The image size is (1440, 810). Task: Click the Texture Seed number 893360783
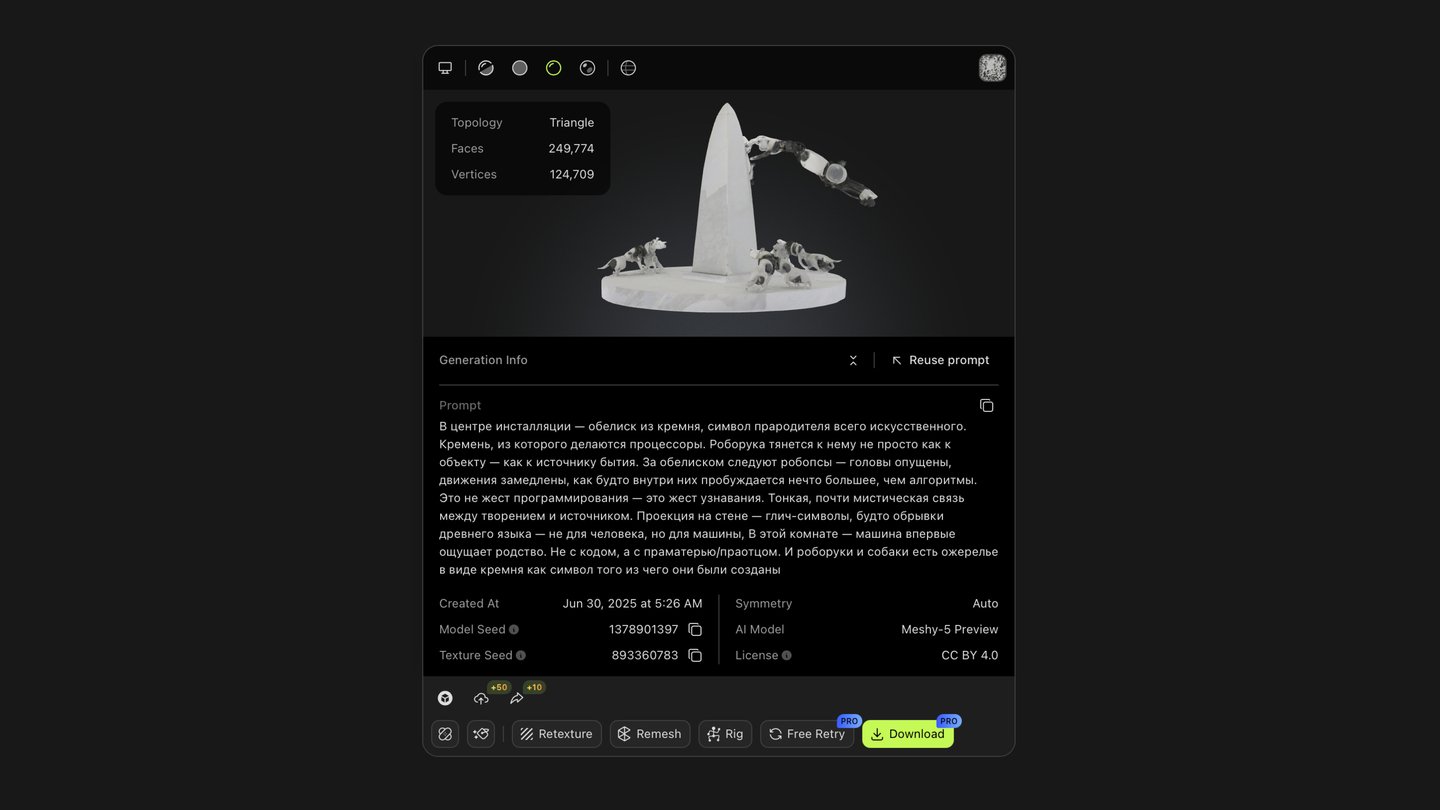(645, 656)
